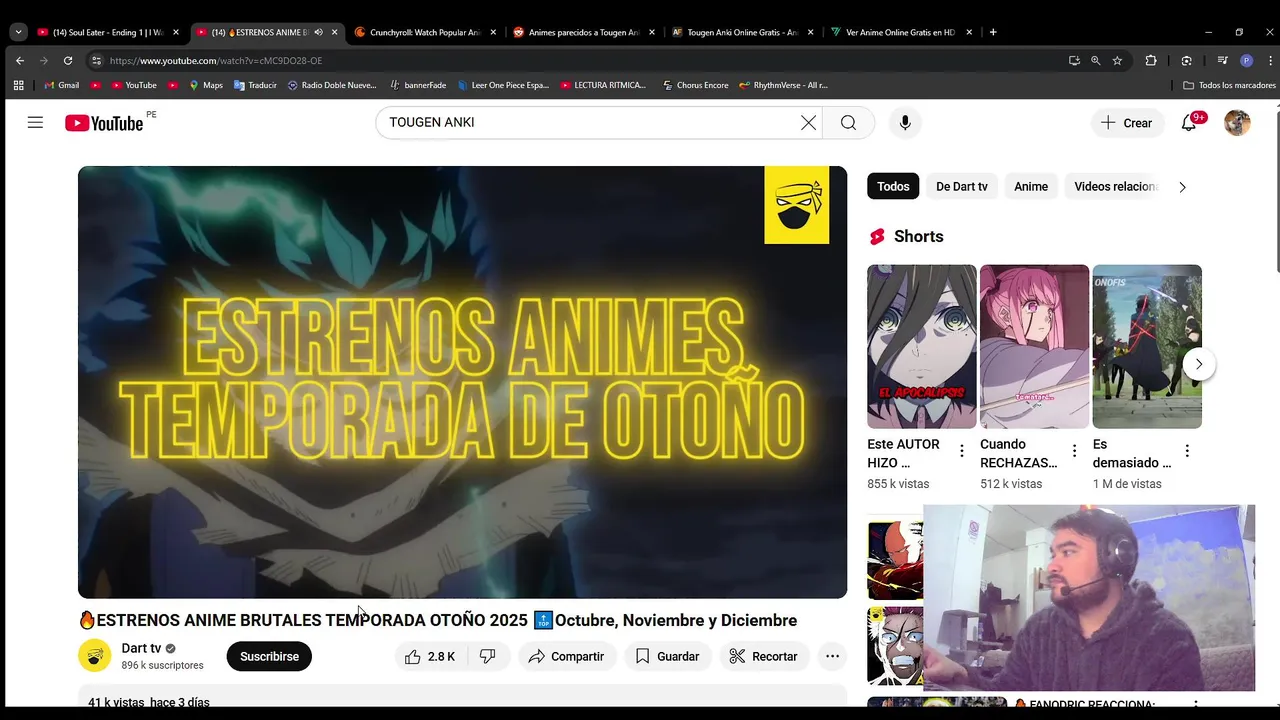The image size is (1280, 720).
Task: Open the YouTube guide hamburger menu
Action: coord(35,123)
